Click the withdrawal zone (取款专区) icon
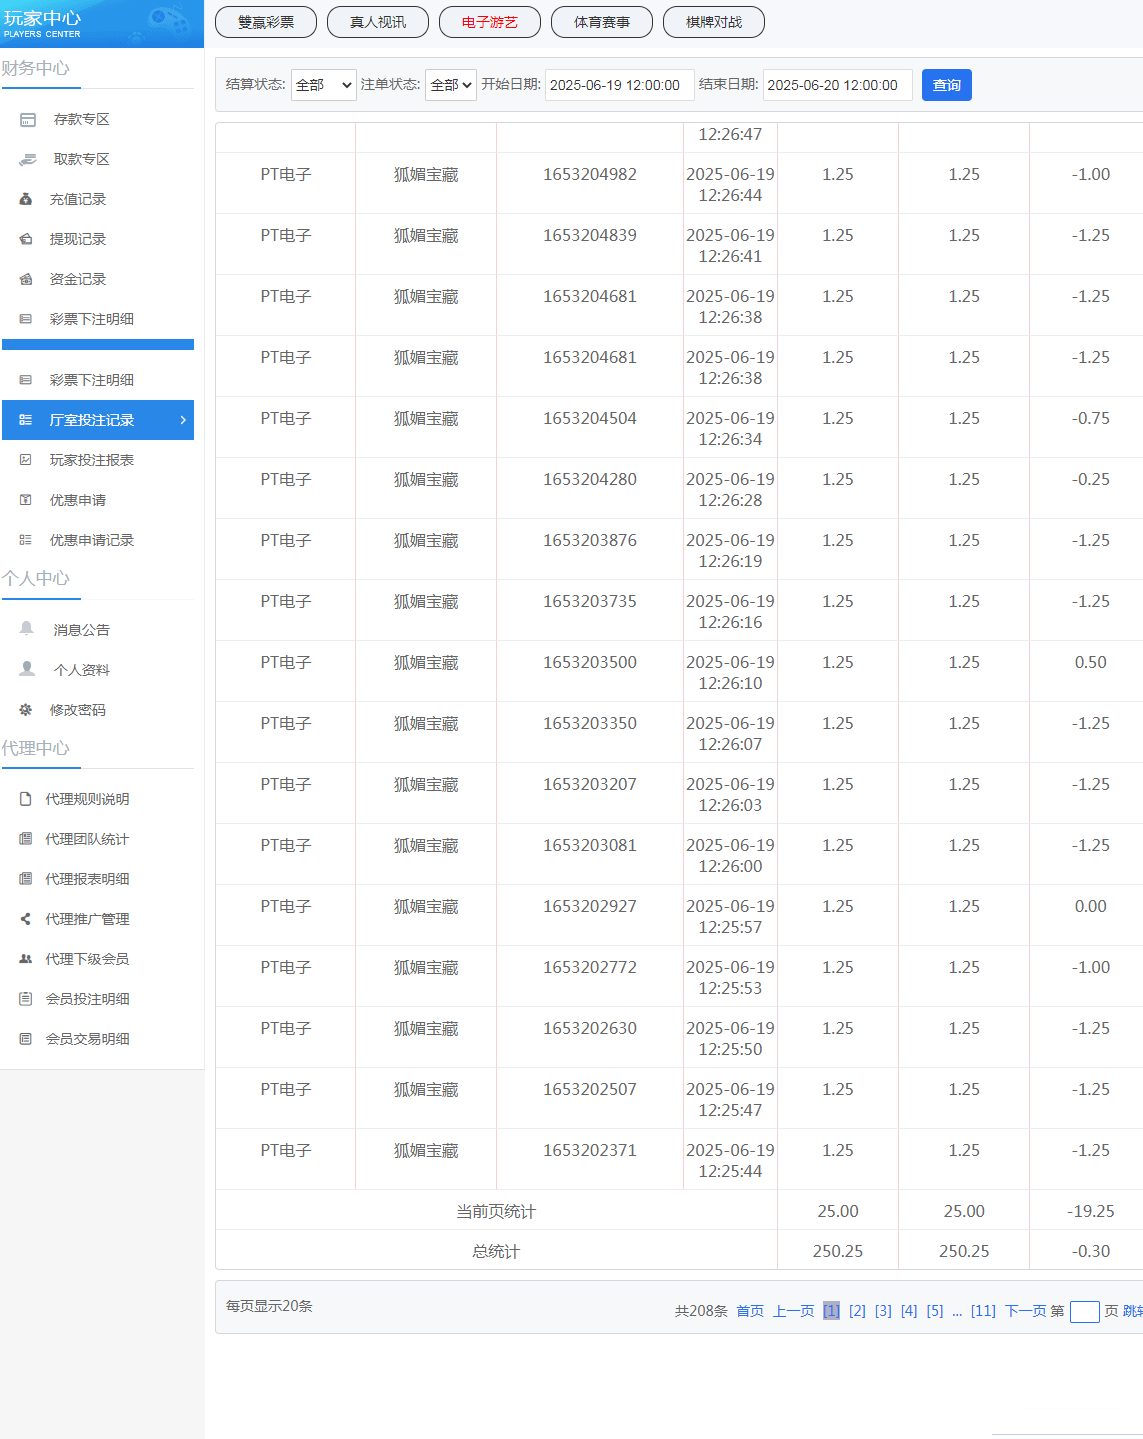This screenshot has width=1143, height=1439. pyautogui.click(x=28, y=160)
